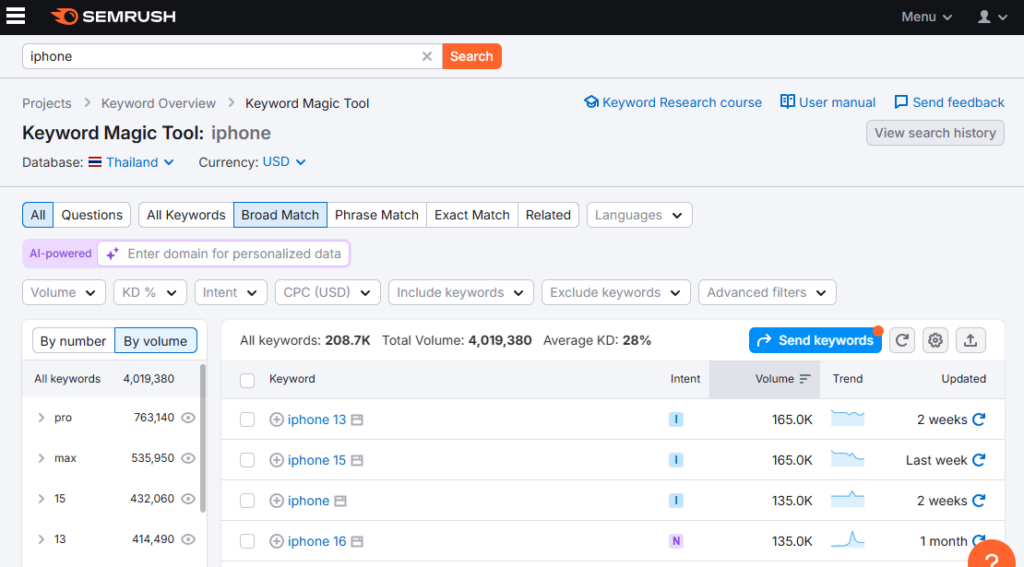View trend chart for iphone 13
This screenshot has height=567, width=1024.
coord(848,418)
